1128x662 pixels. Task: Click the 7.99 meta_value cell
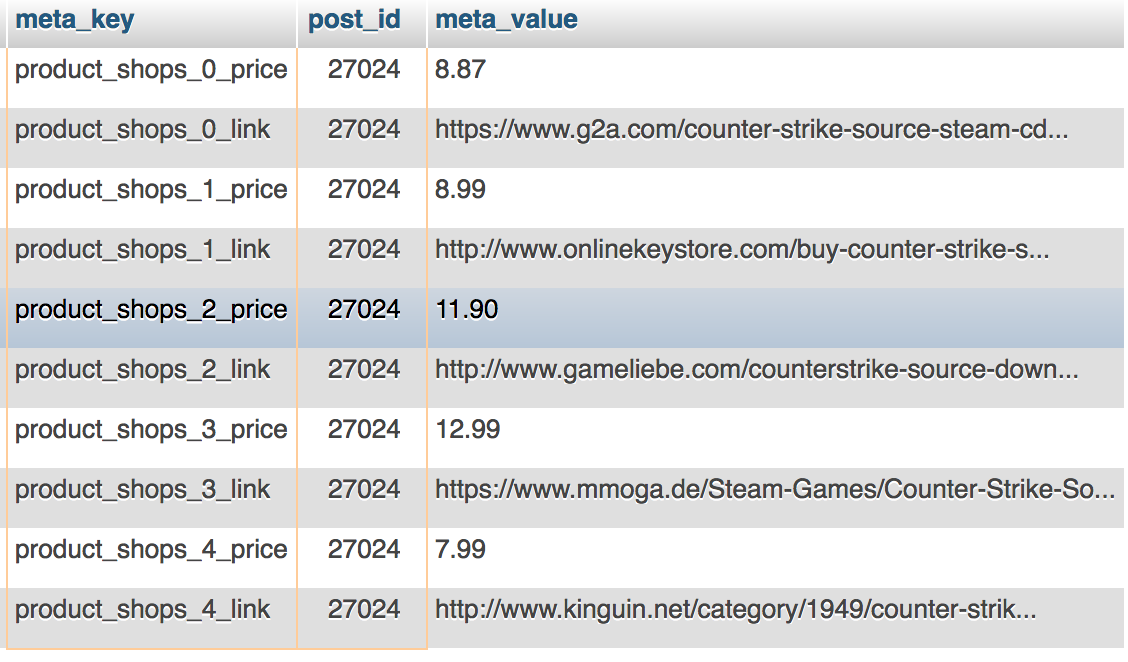coord(776,558)
